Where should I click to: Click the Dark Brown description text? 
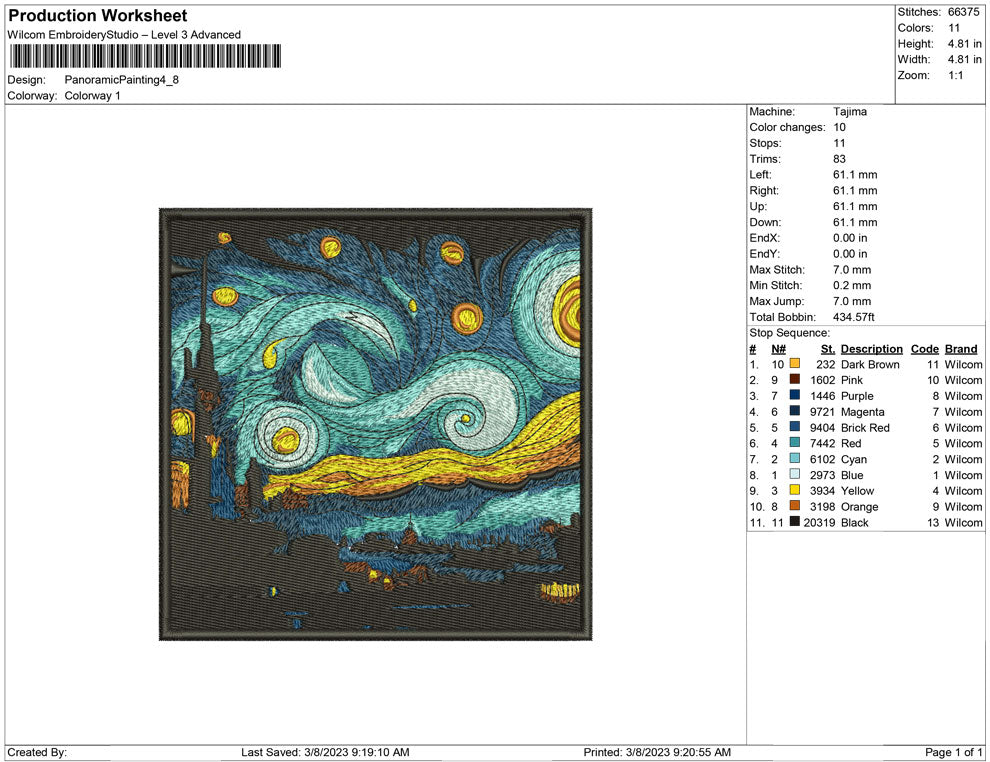tap(870, 364)
